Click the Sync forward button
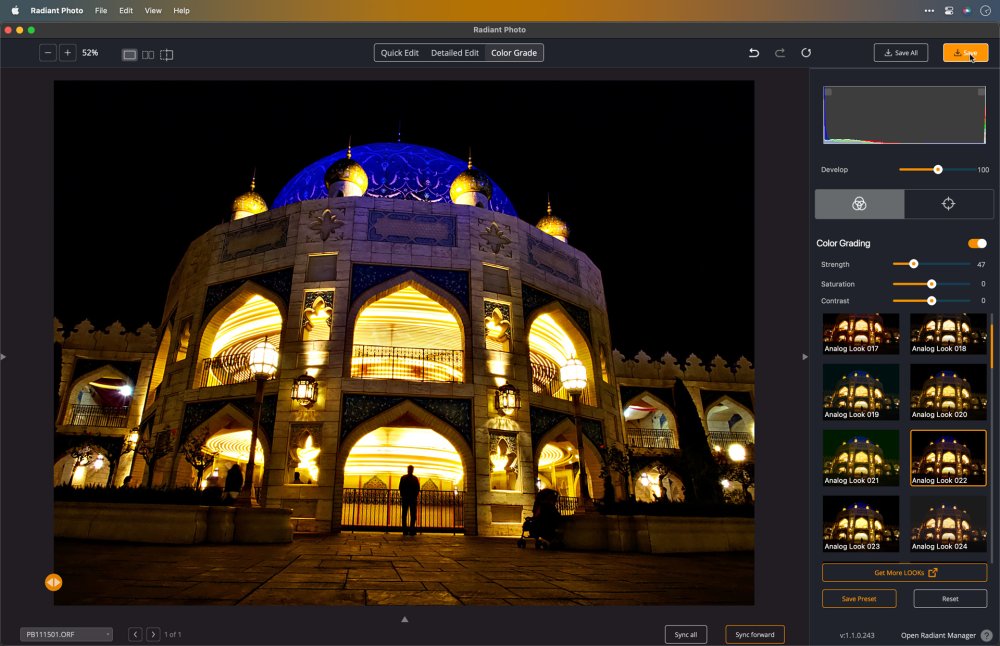The width and height of the screenshot is (1000, 646). click(754, 634)
